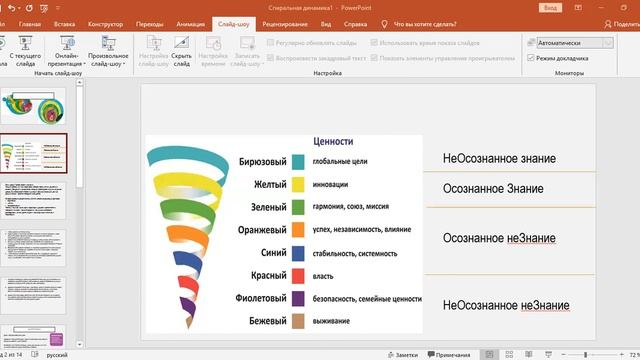Viewport: 640px width, 360px height.
Task: Open the Вид ribbon tab
Action: coord(326,24)
